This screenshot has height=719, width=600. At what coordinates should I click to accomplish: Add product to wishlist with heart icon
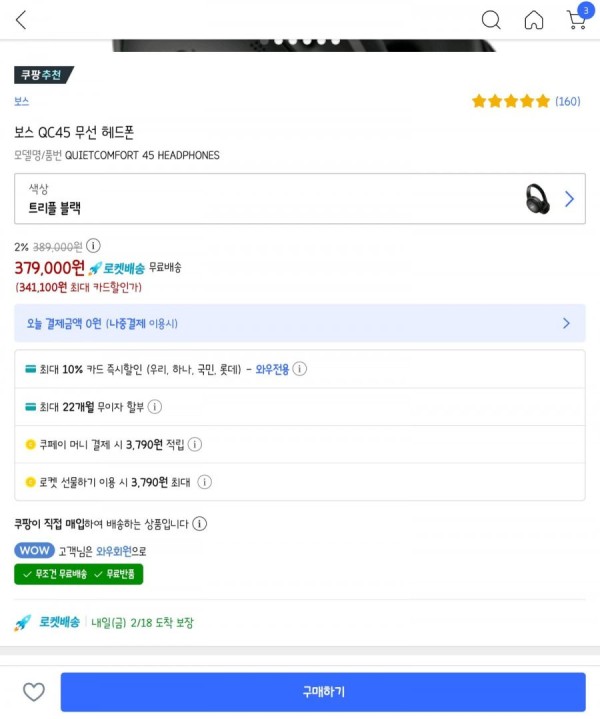click(x=34, y=691)
